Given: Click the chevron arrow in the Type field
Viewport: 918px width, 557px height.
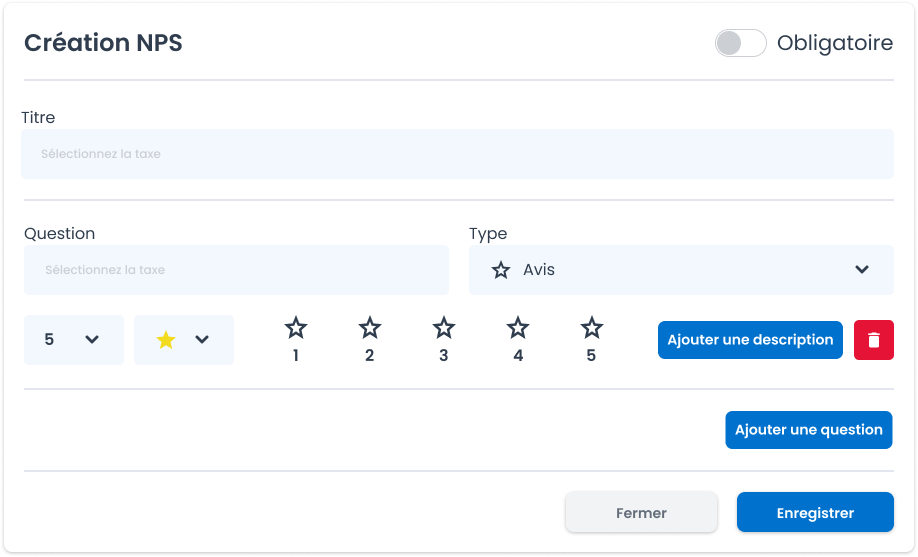Looking at the screenshot, I should pyautogui.click(x=861, y=270).
